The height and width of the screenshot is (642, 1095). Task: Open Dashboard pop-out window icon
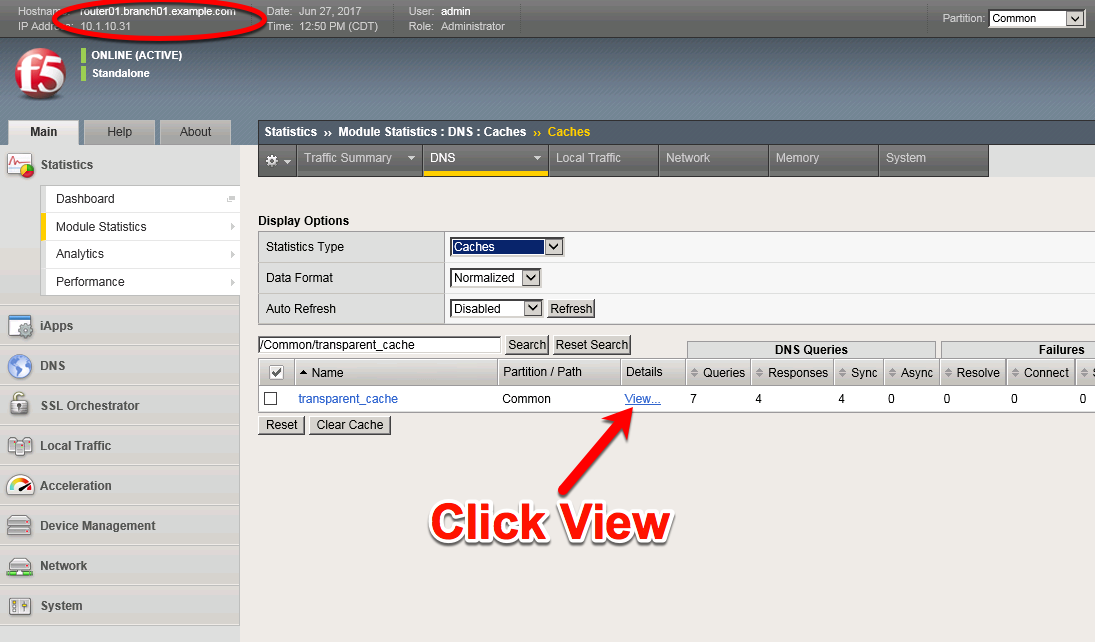(230, 199)
